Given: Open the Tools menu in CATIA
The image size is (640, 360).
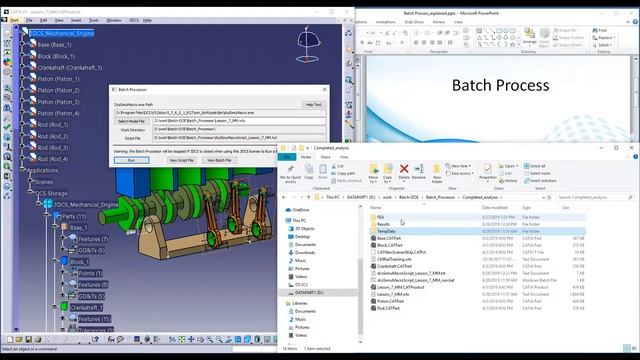Looking at the screenshot, I should point(94,20).
